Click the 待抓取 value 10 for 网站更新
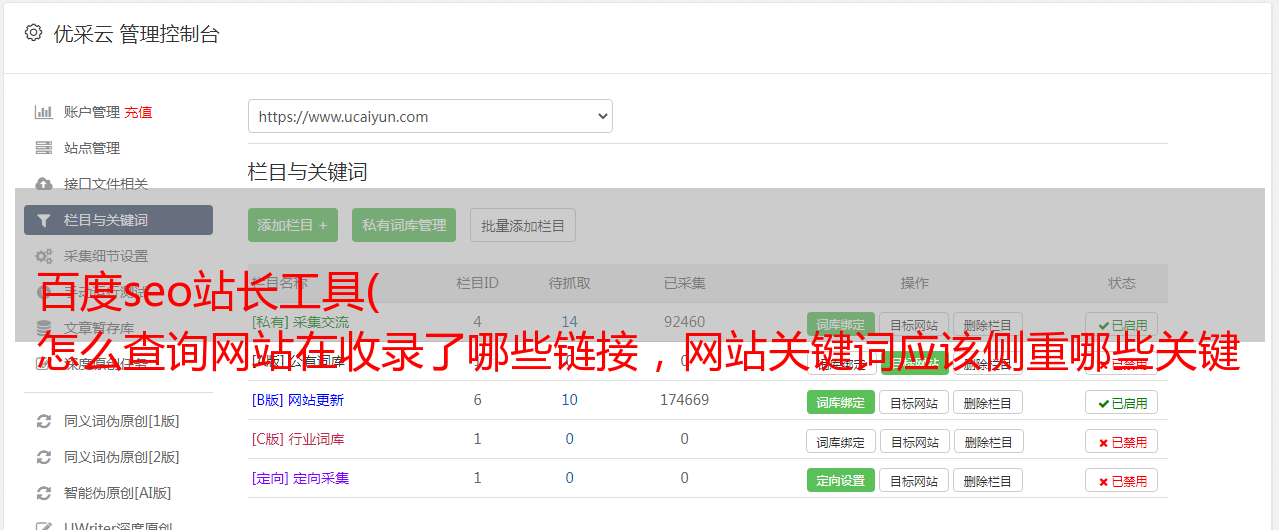Image resolution: width=1279 pixels, height=530 pixels. pos(569,400)
